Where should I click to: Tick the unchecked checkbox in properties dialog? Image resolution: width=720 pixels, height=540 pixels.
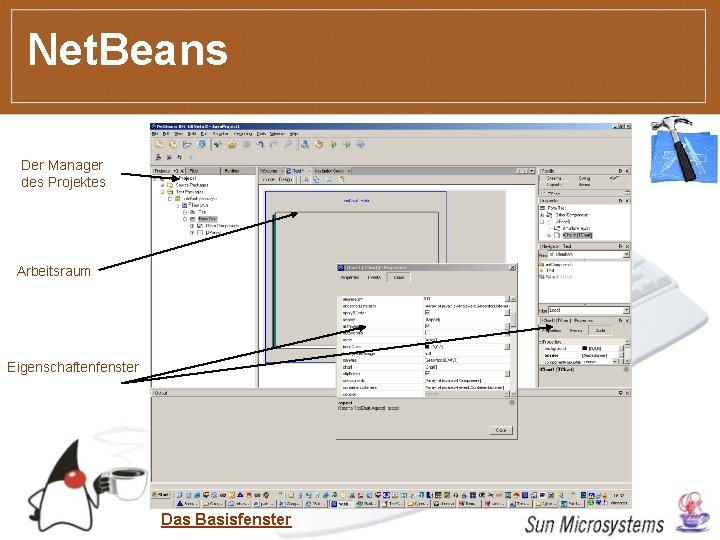click(x=428, y=332)
